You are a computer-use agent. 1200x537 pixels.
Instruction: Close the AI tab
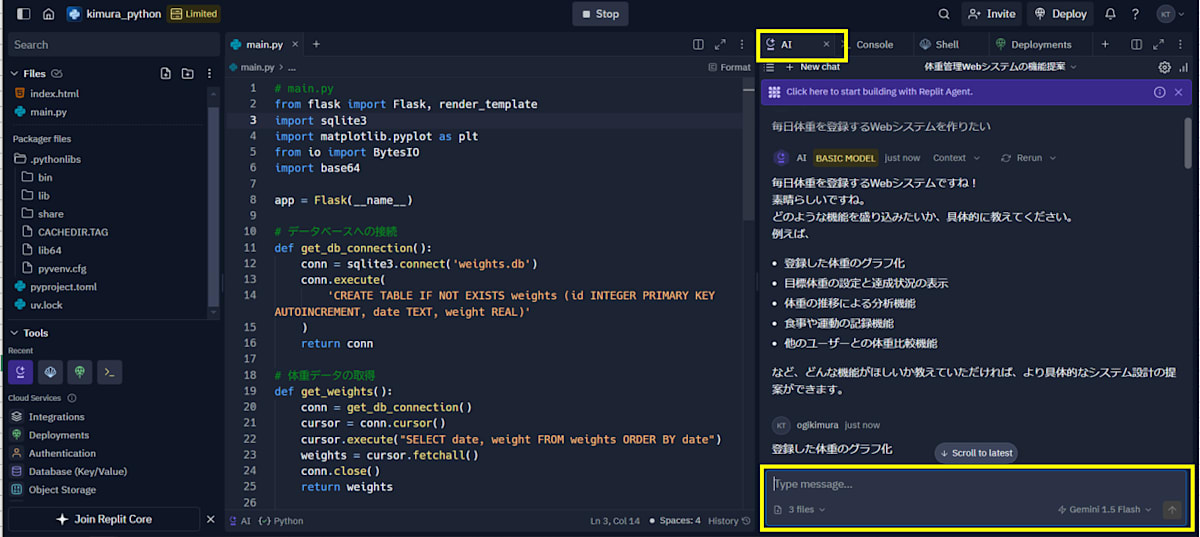pyautogui.click(x=826, y=44)
